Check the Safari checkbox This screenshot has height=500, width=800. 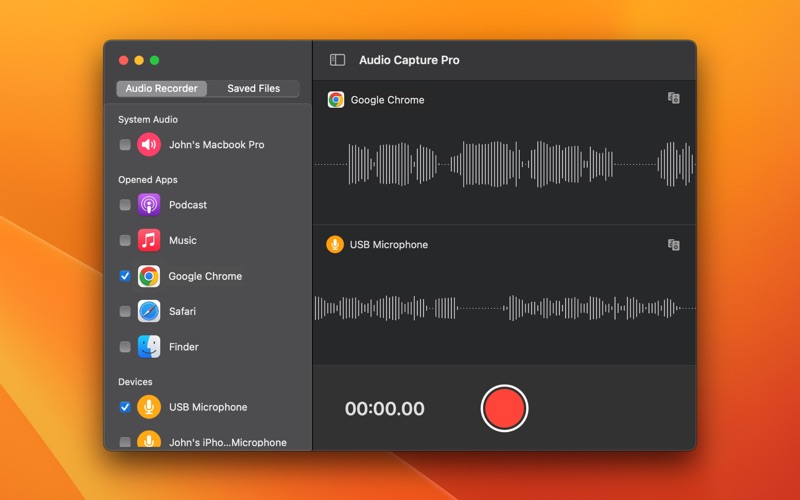tap(125, 311)
